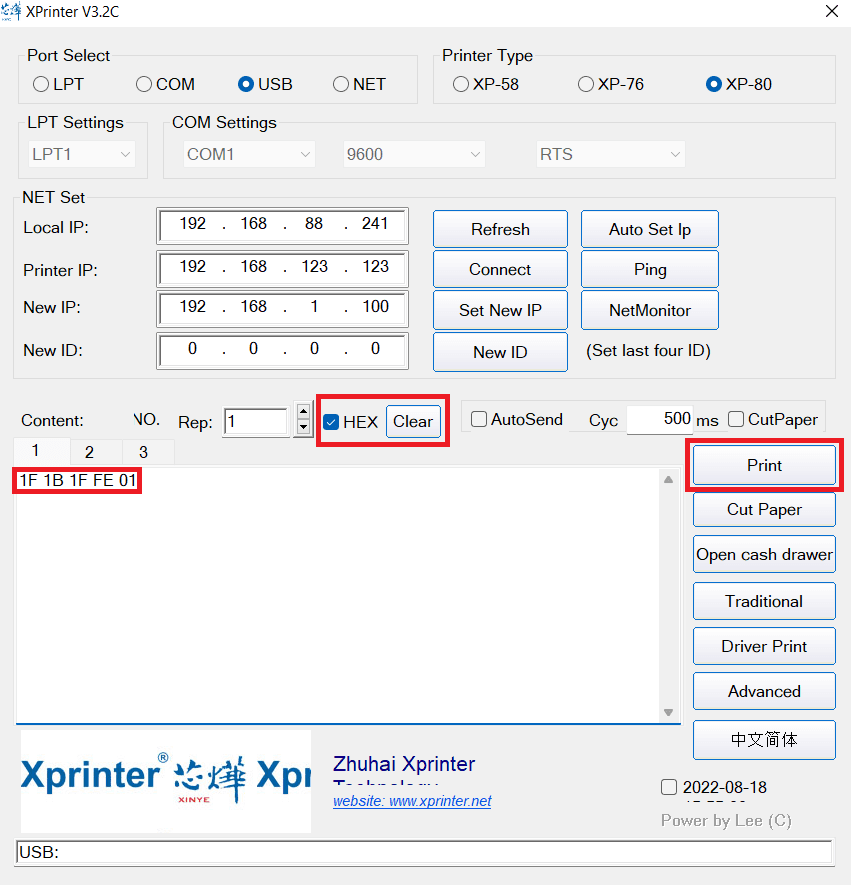Expand the 9600 baud rate dropdown
Viewport: 851px width, 885px height.
click(414, 154)
